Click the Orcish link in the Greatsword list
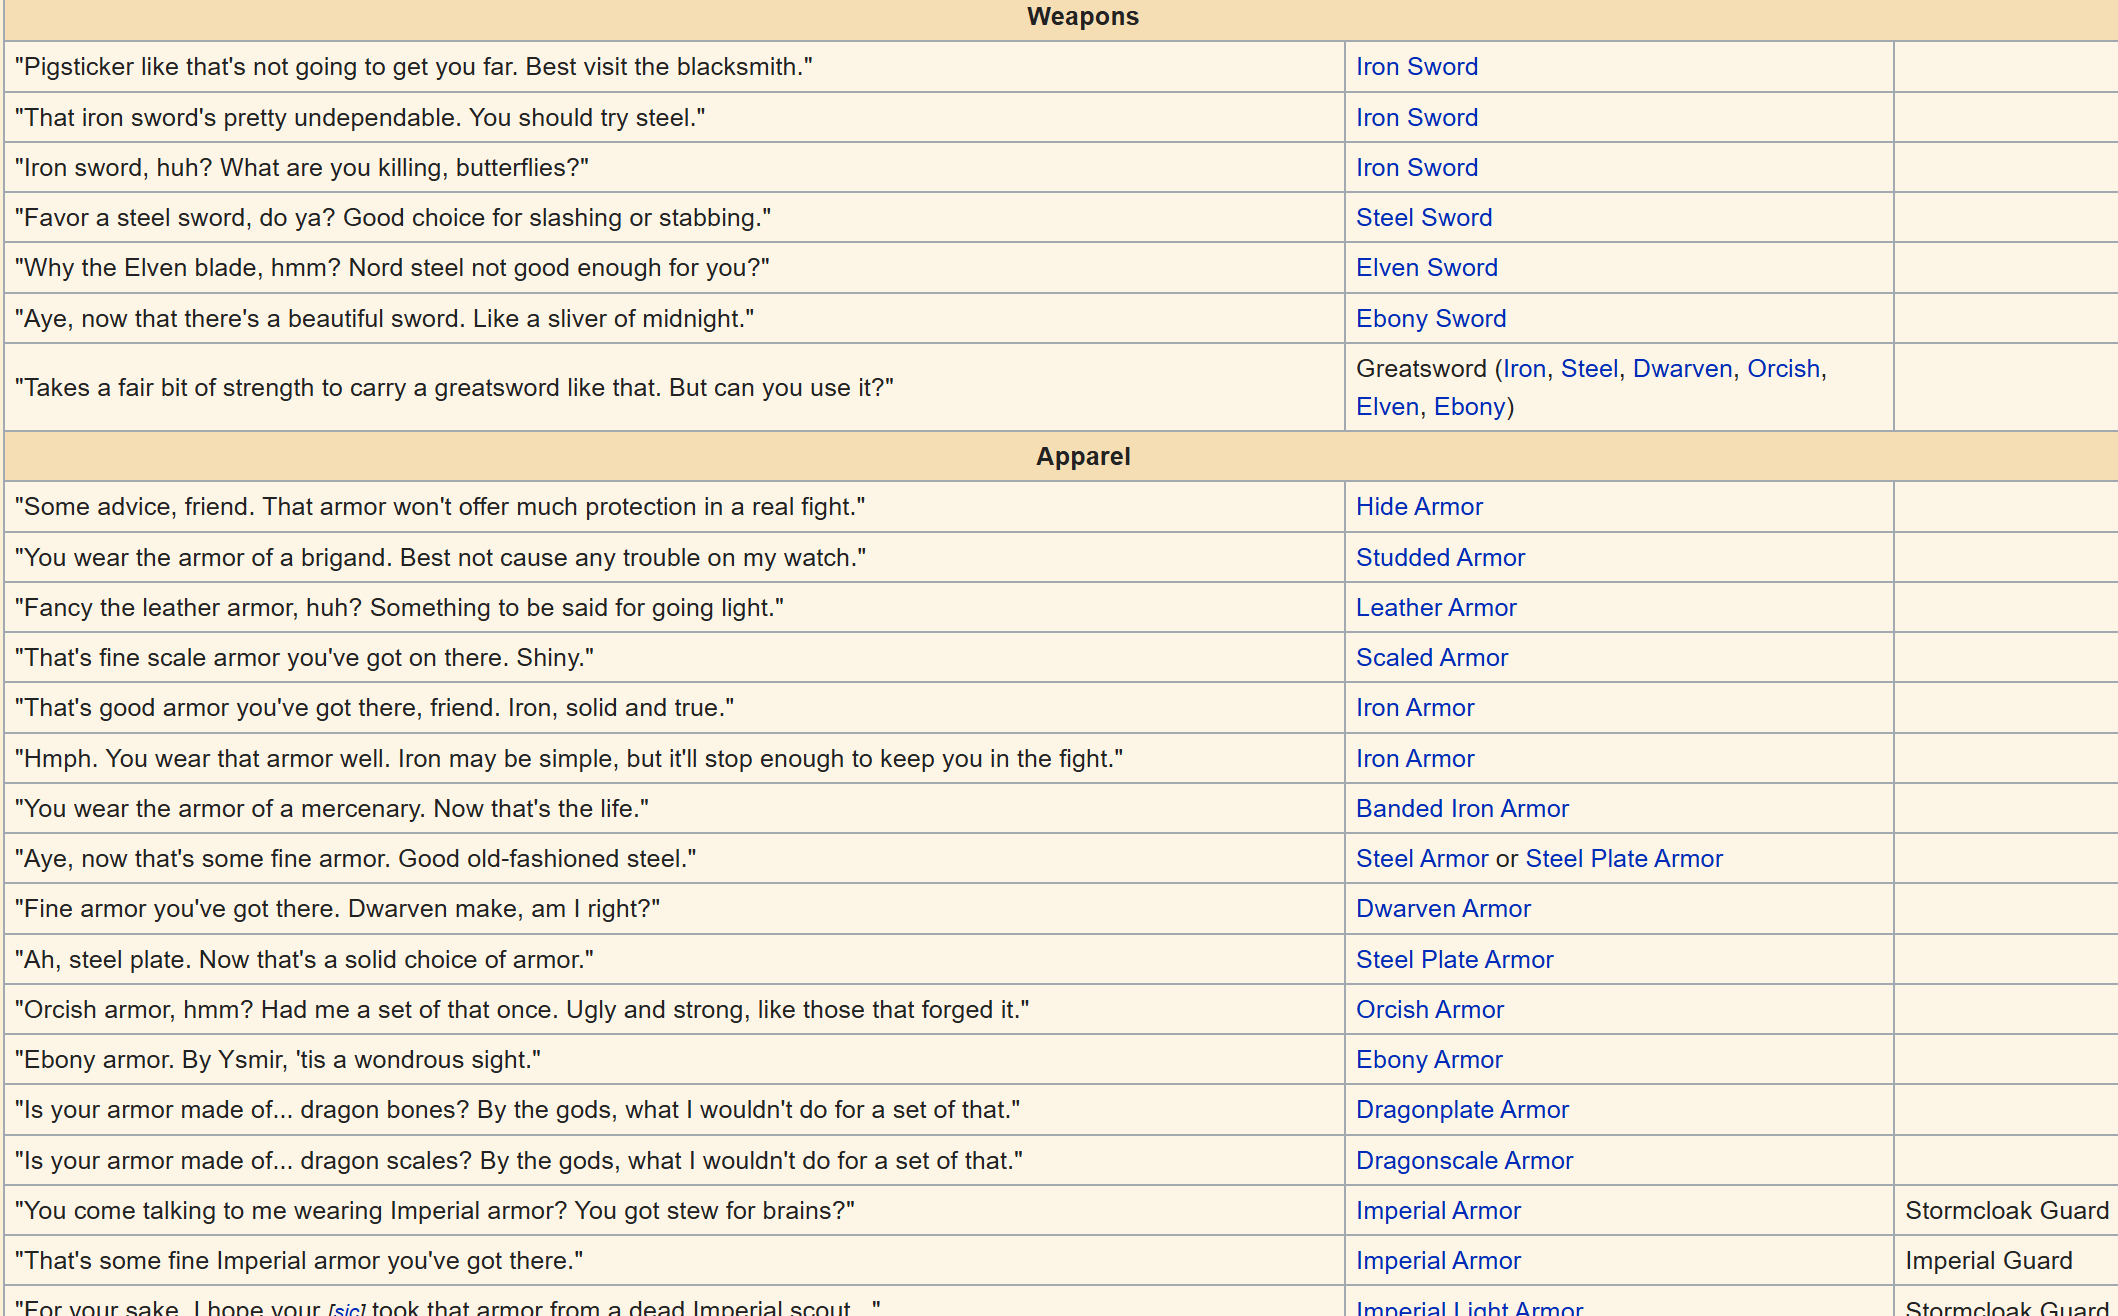This screenshot has height=1316, width=2118. 1783,369
